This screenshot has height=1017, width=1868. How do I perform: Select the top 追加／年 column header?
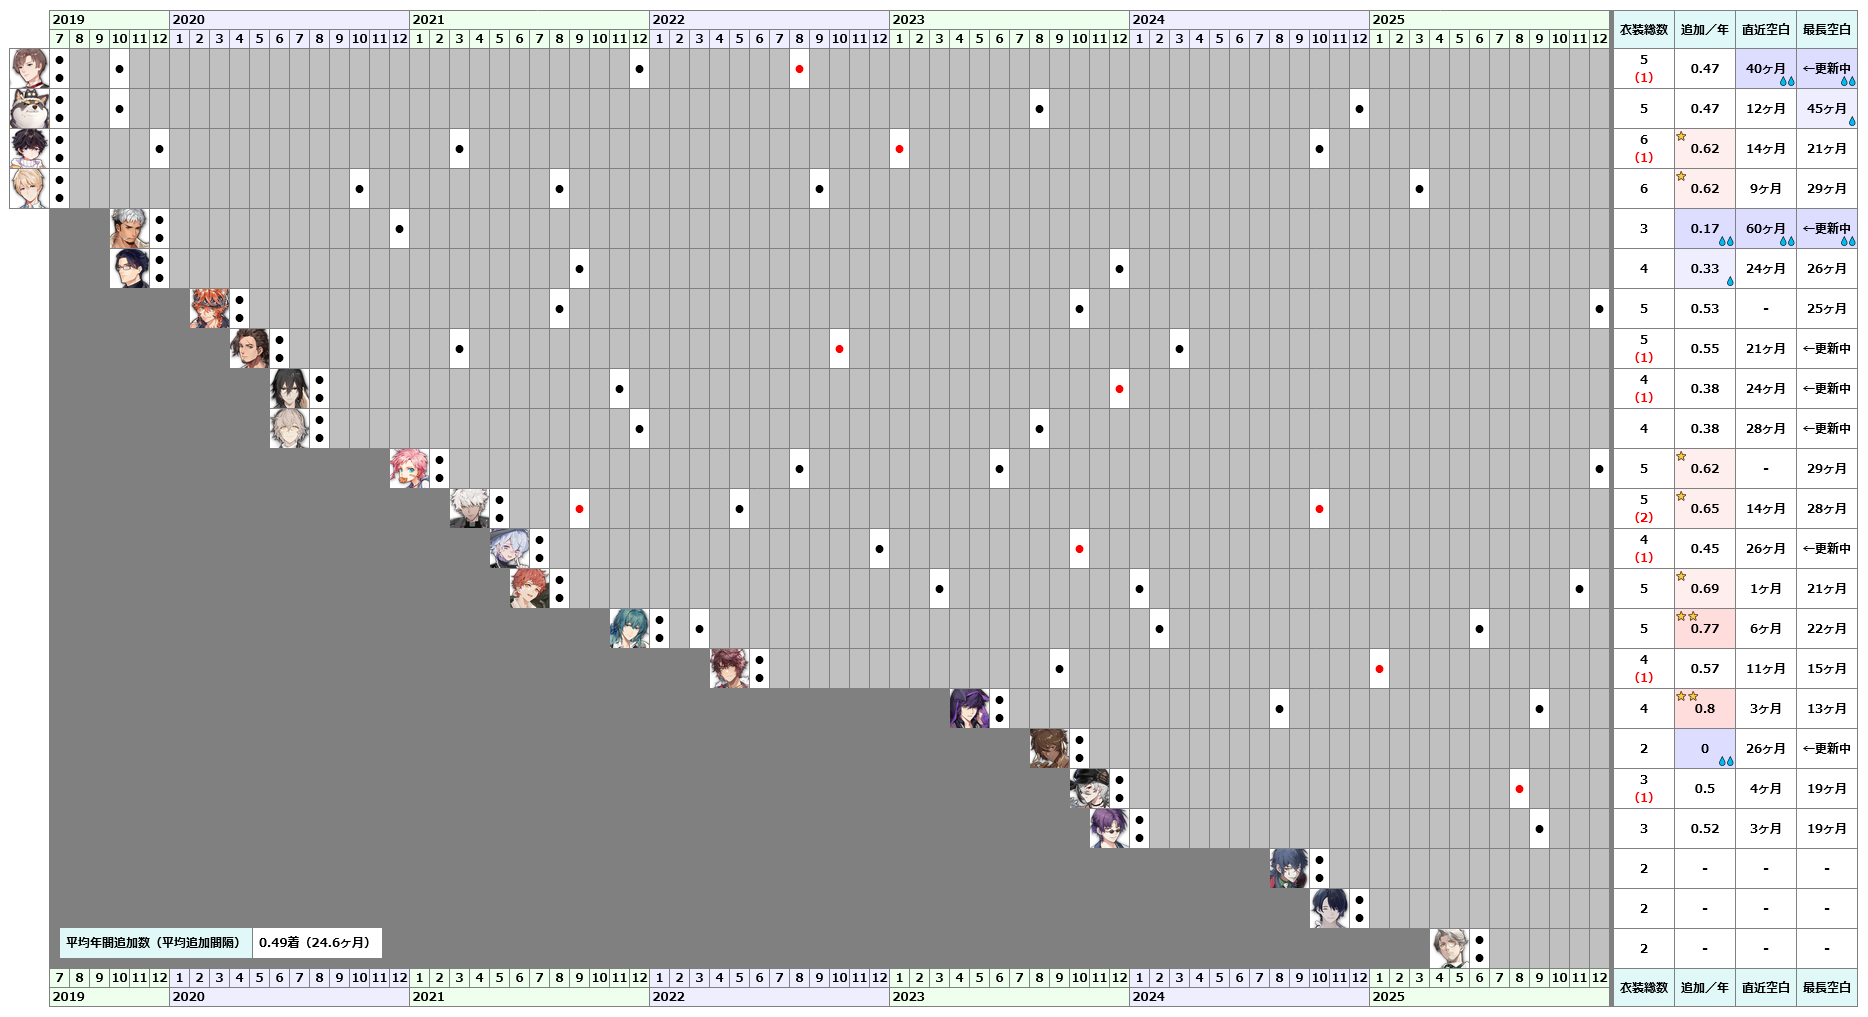click(x=1704, y=30)
